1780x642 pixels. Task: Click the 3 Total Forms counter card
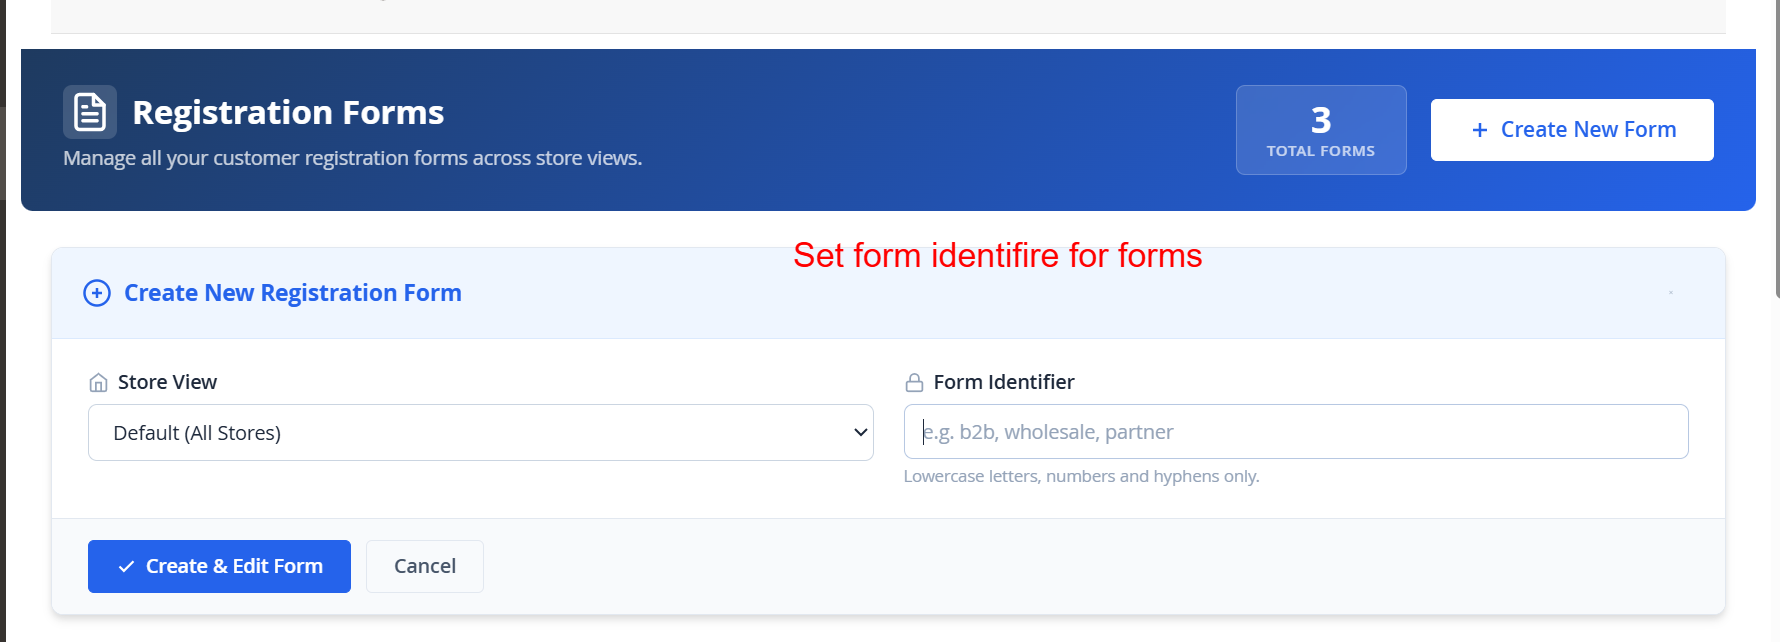[x=1320, y=130]
